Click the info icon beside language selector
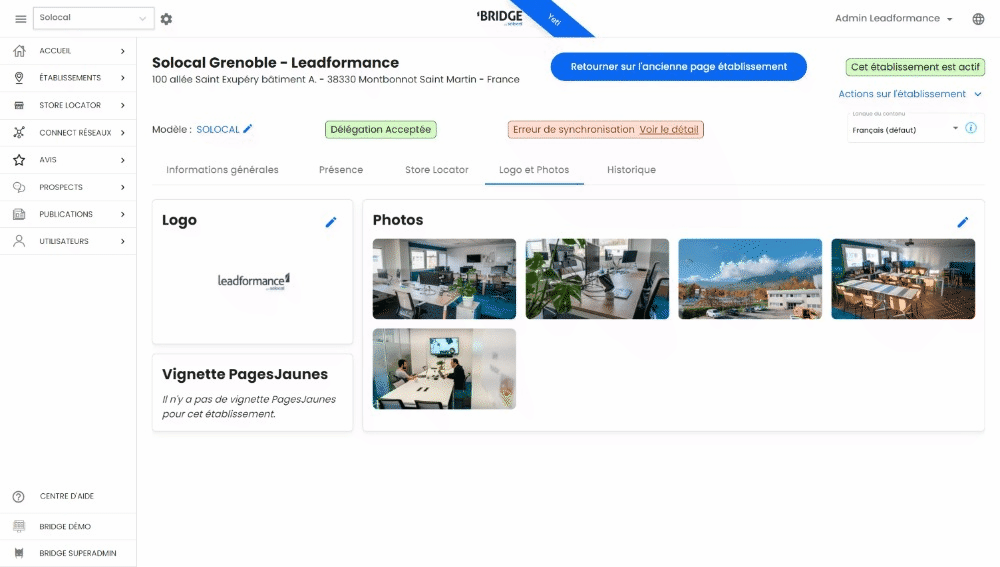Viewport: 1000px width, 567px height. [971, 128]
